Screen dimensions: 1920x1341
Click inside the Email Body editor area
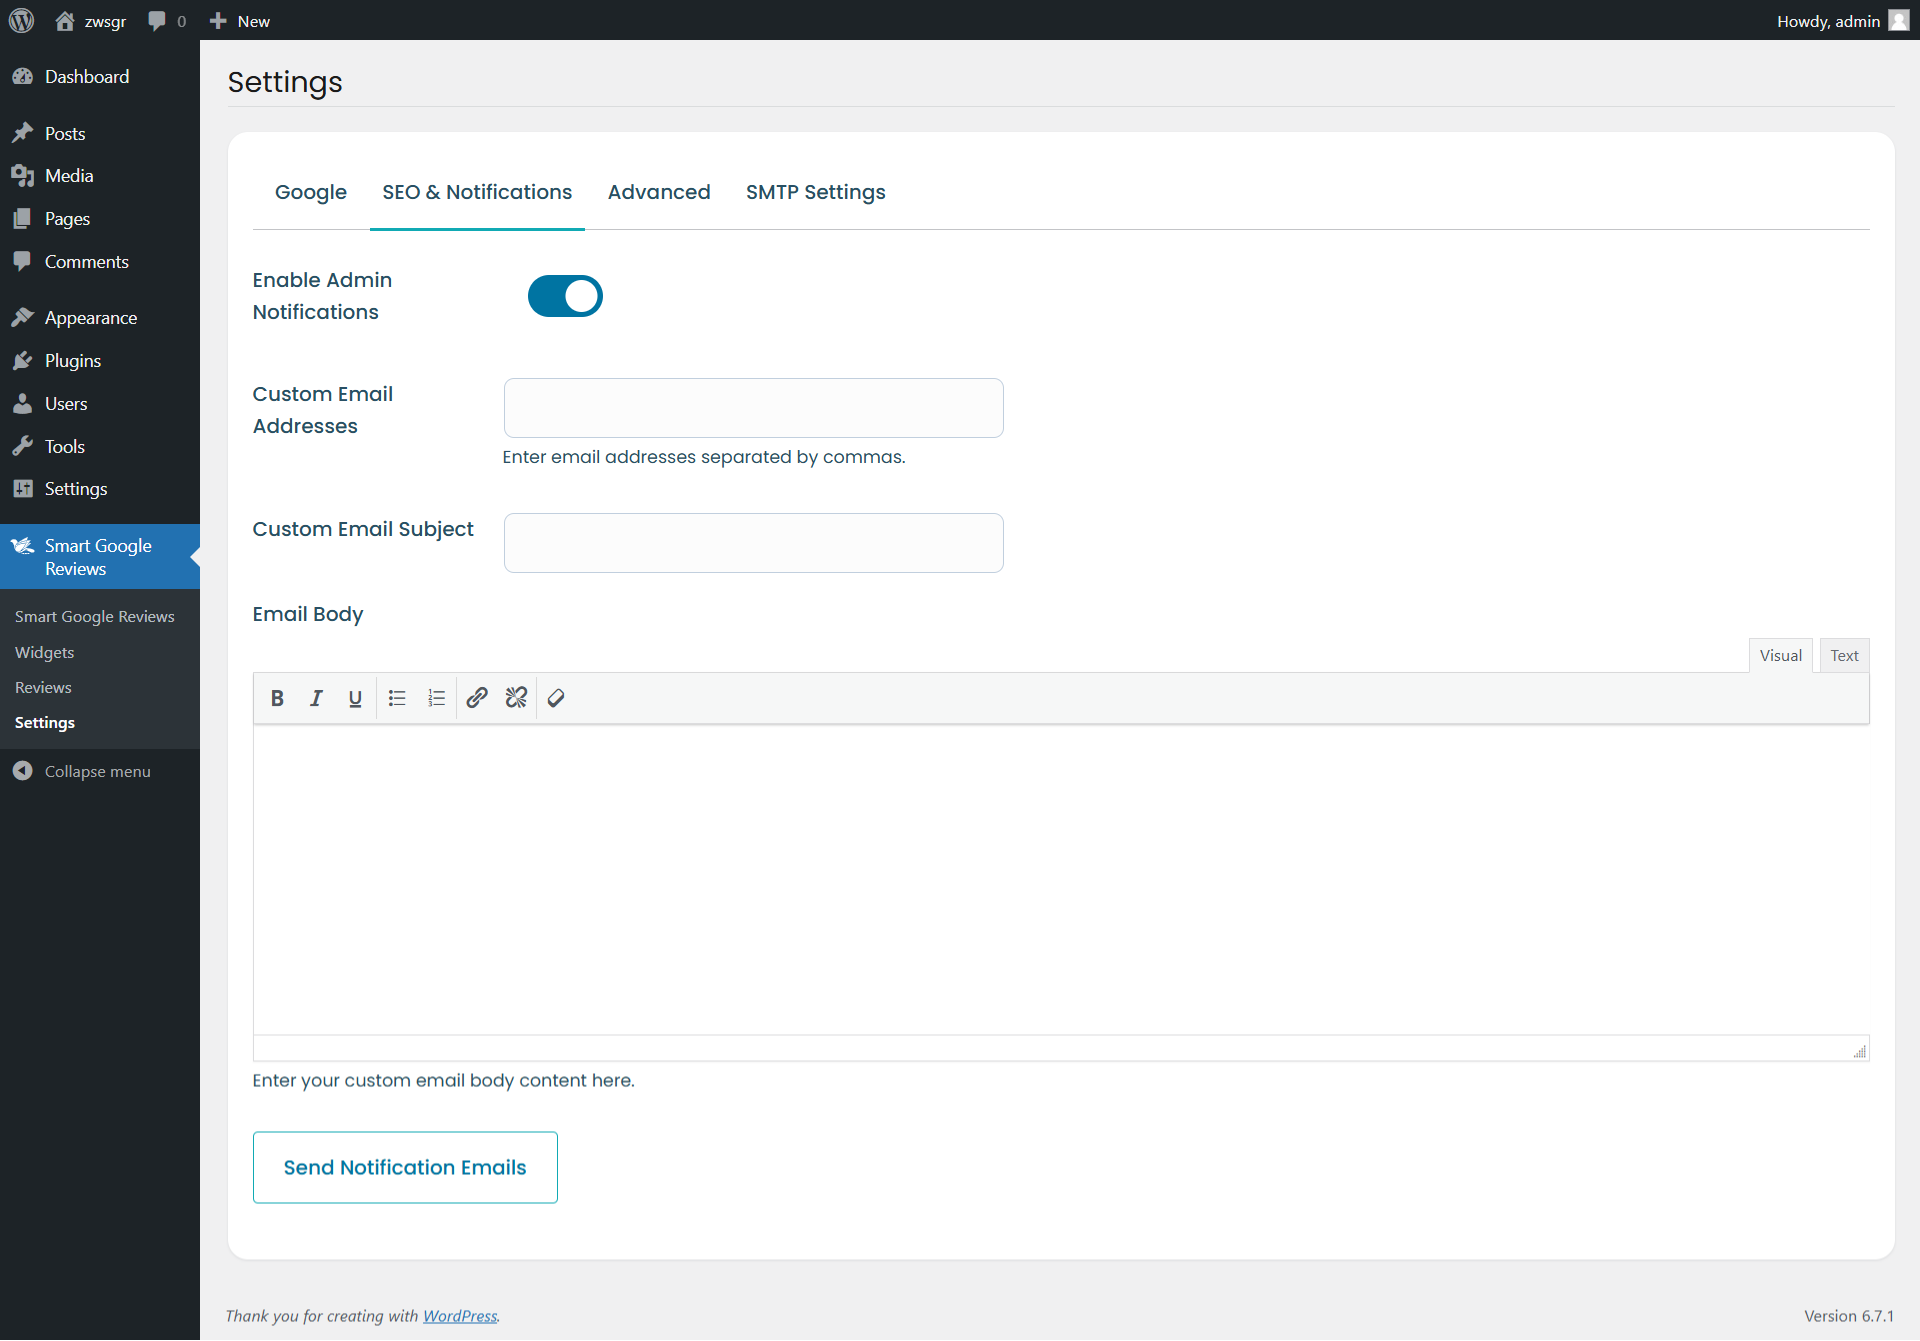[x=1061, y=880]
